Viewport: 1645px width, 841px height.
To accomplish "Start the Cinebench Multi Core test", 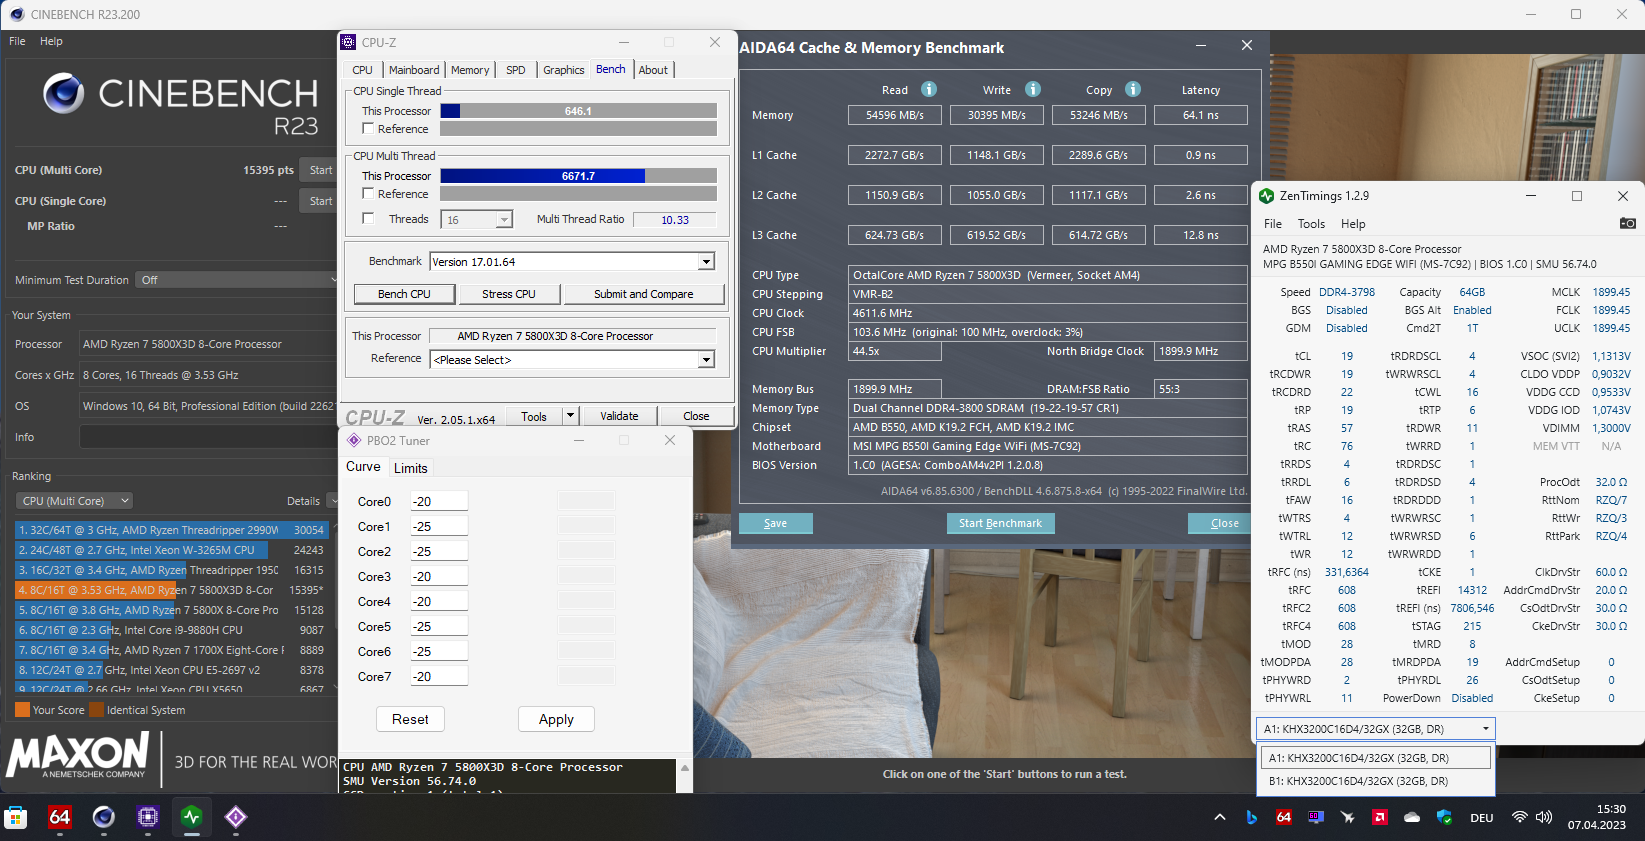I will [320, 170].
